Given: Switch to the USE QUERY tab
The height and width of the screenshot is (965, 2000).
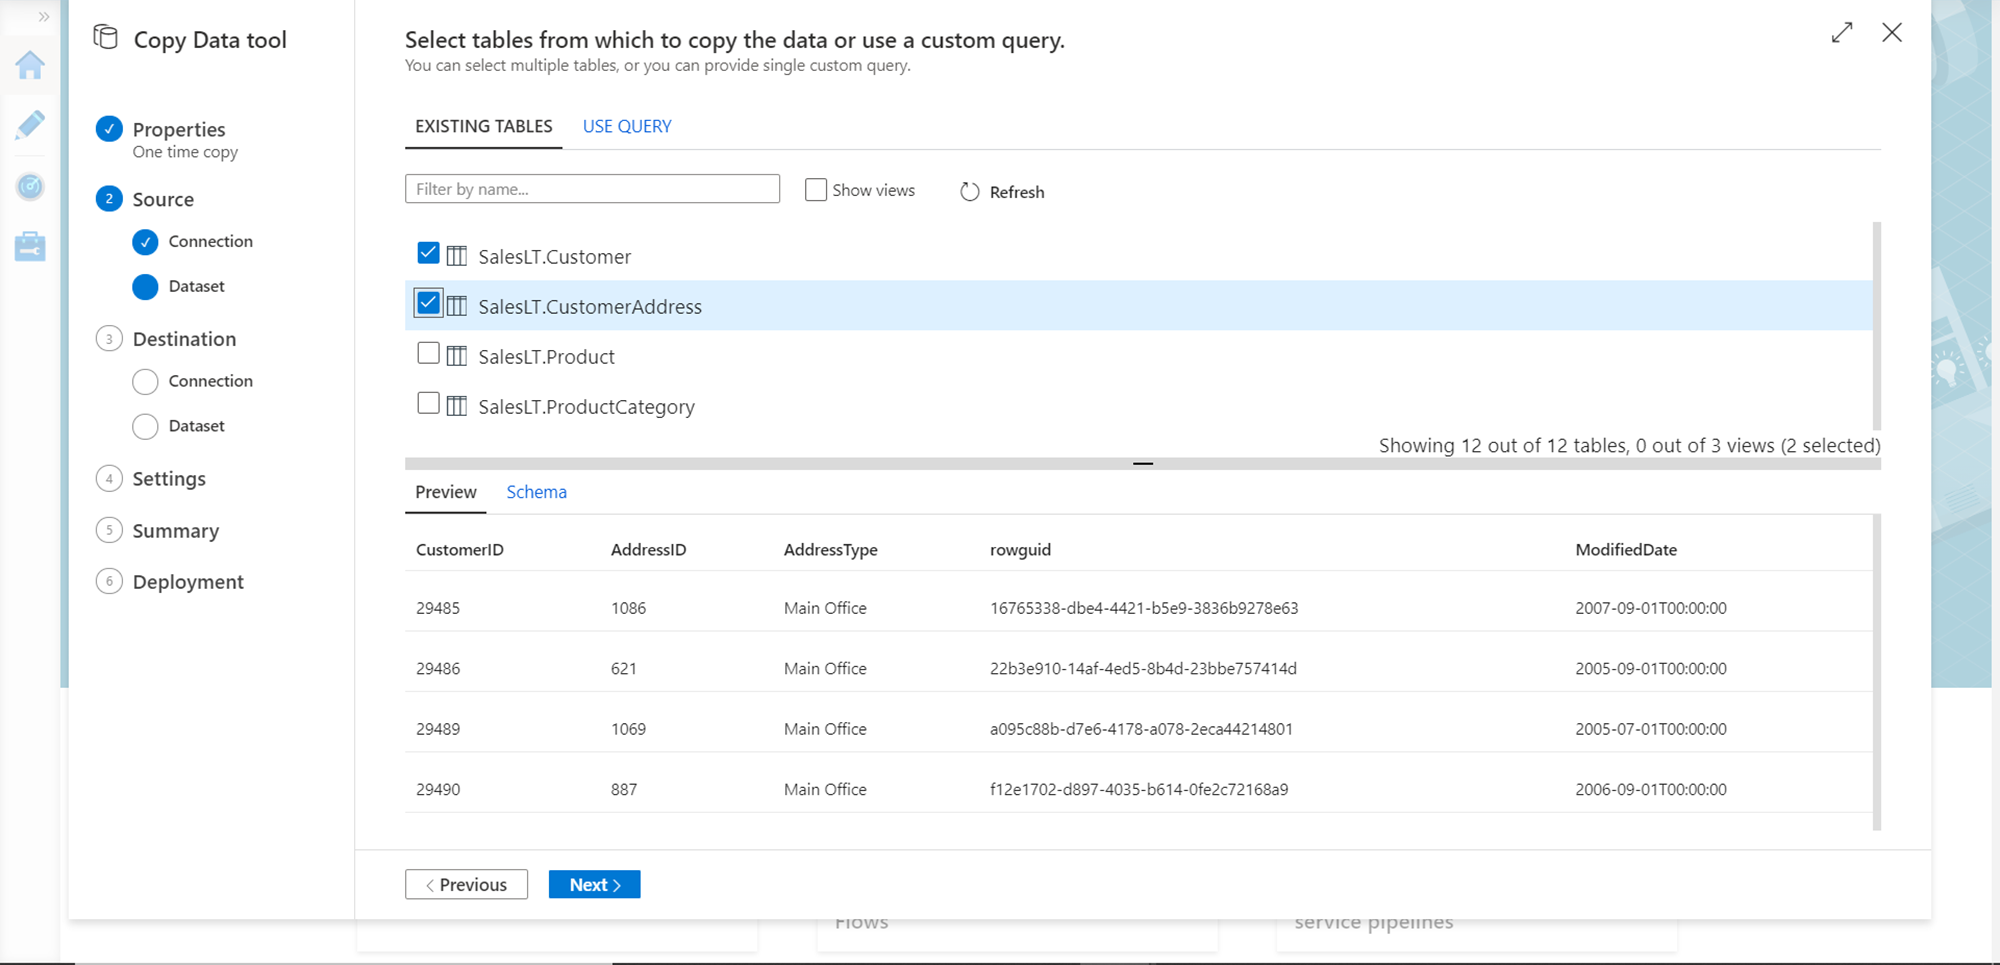Looking at the screenshot, I should coord(627,127).
